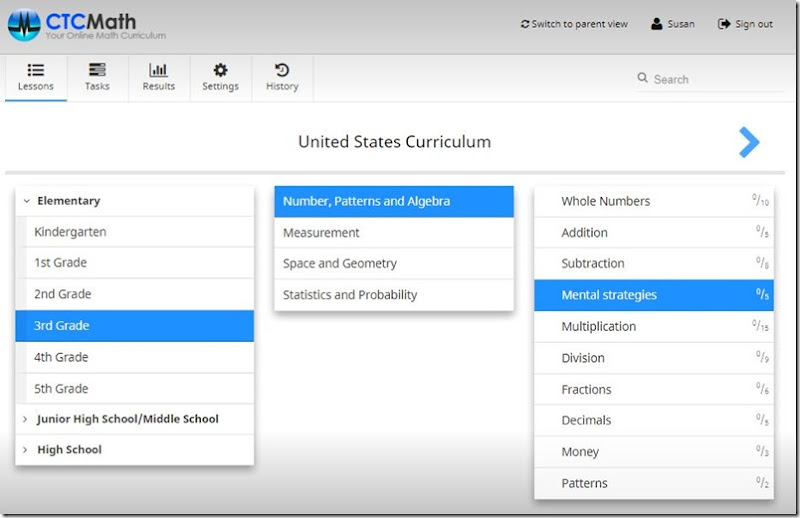The image size is (800, 518).
Task: Open the Subtraction topic
Action: [654, 263]
